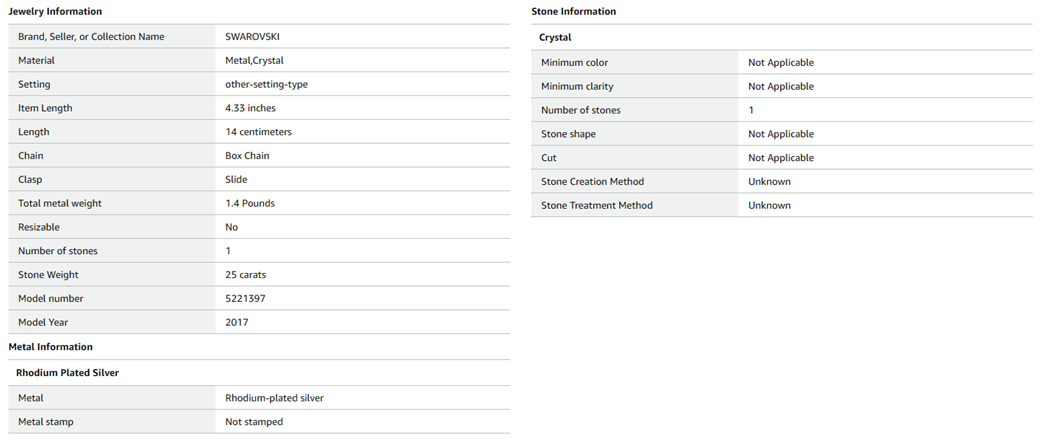Select the 14 centimeters length value
The width and height of the screenshot is (1044, 444).
tap(258, 132)
